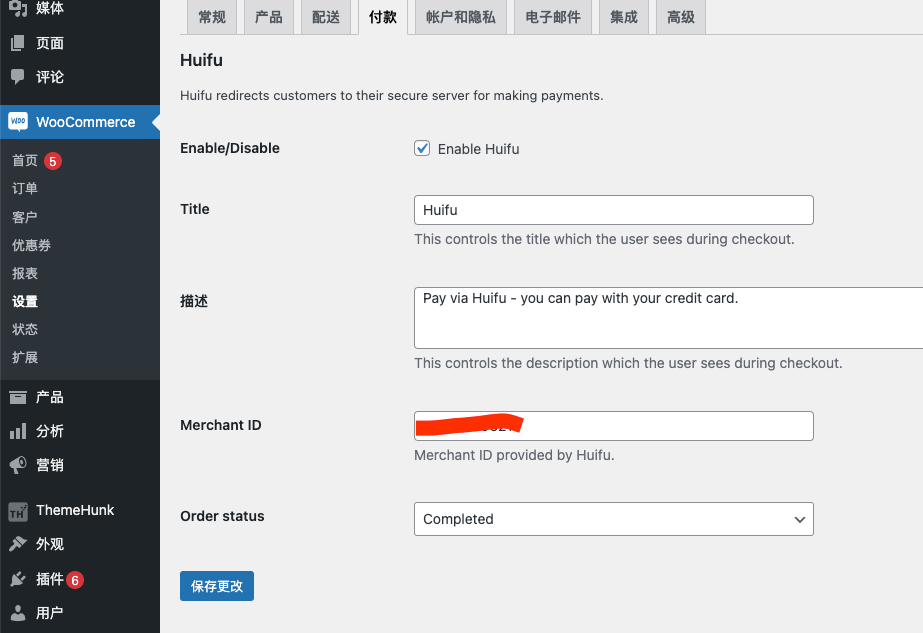Screen dimensions: 923x633
Task: Open the 扩展 extensions submenu link
Action: pyautogui.click(x=25, y=357)
